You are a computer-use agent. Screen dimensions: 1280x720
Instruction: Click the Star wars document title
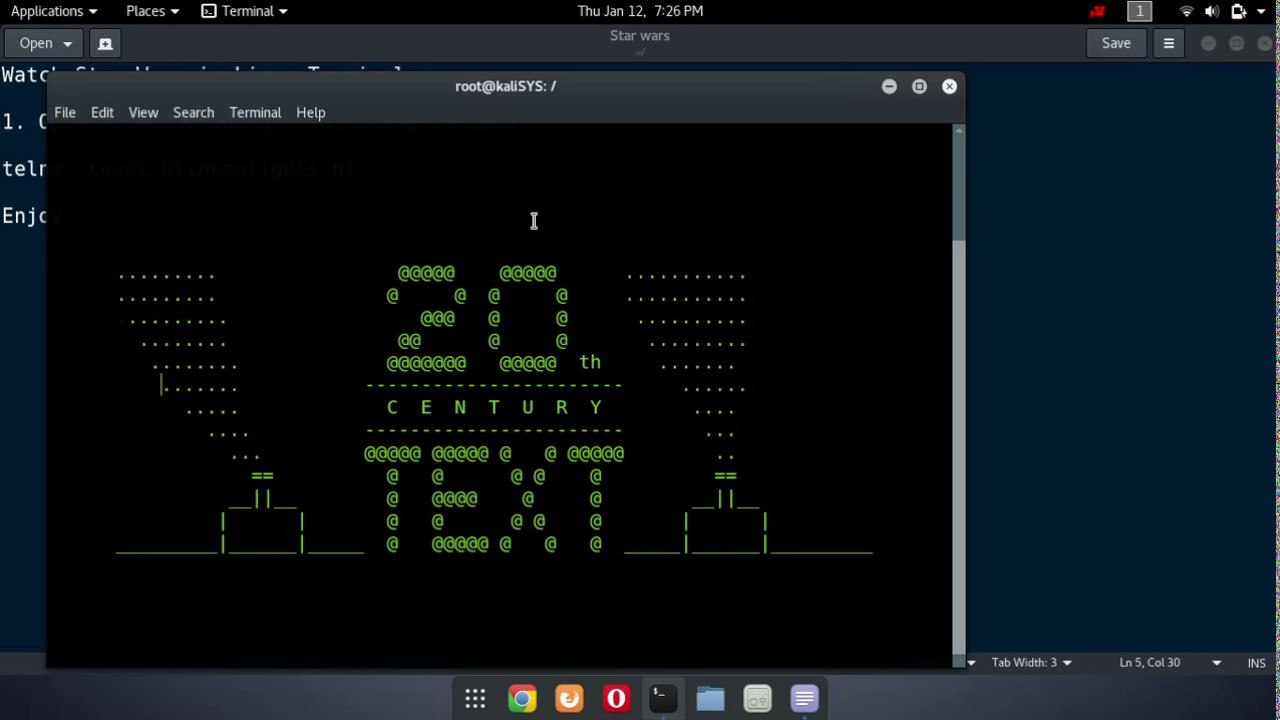coord(640,36)
